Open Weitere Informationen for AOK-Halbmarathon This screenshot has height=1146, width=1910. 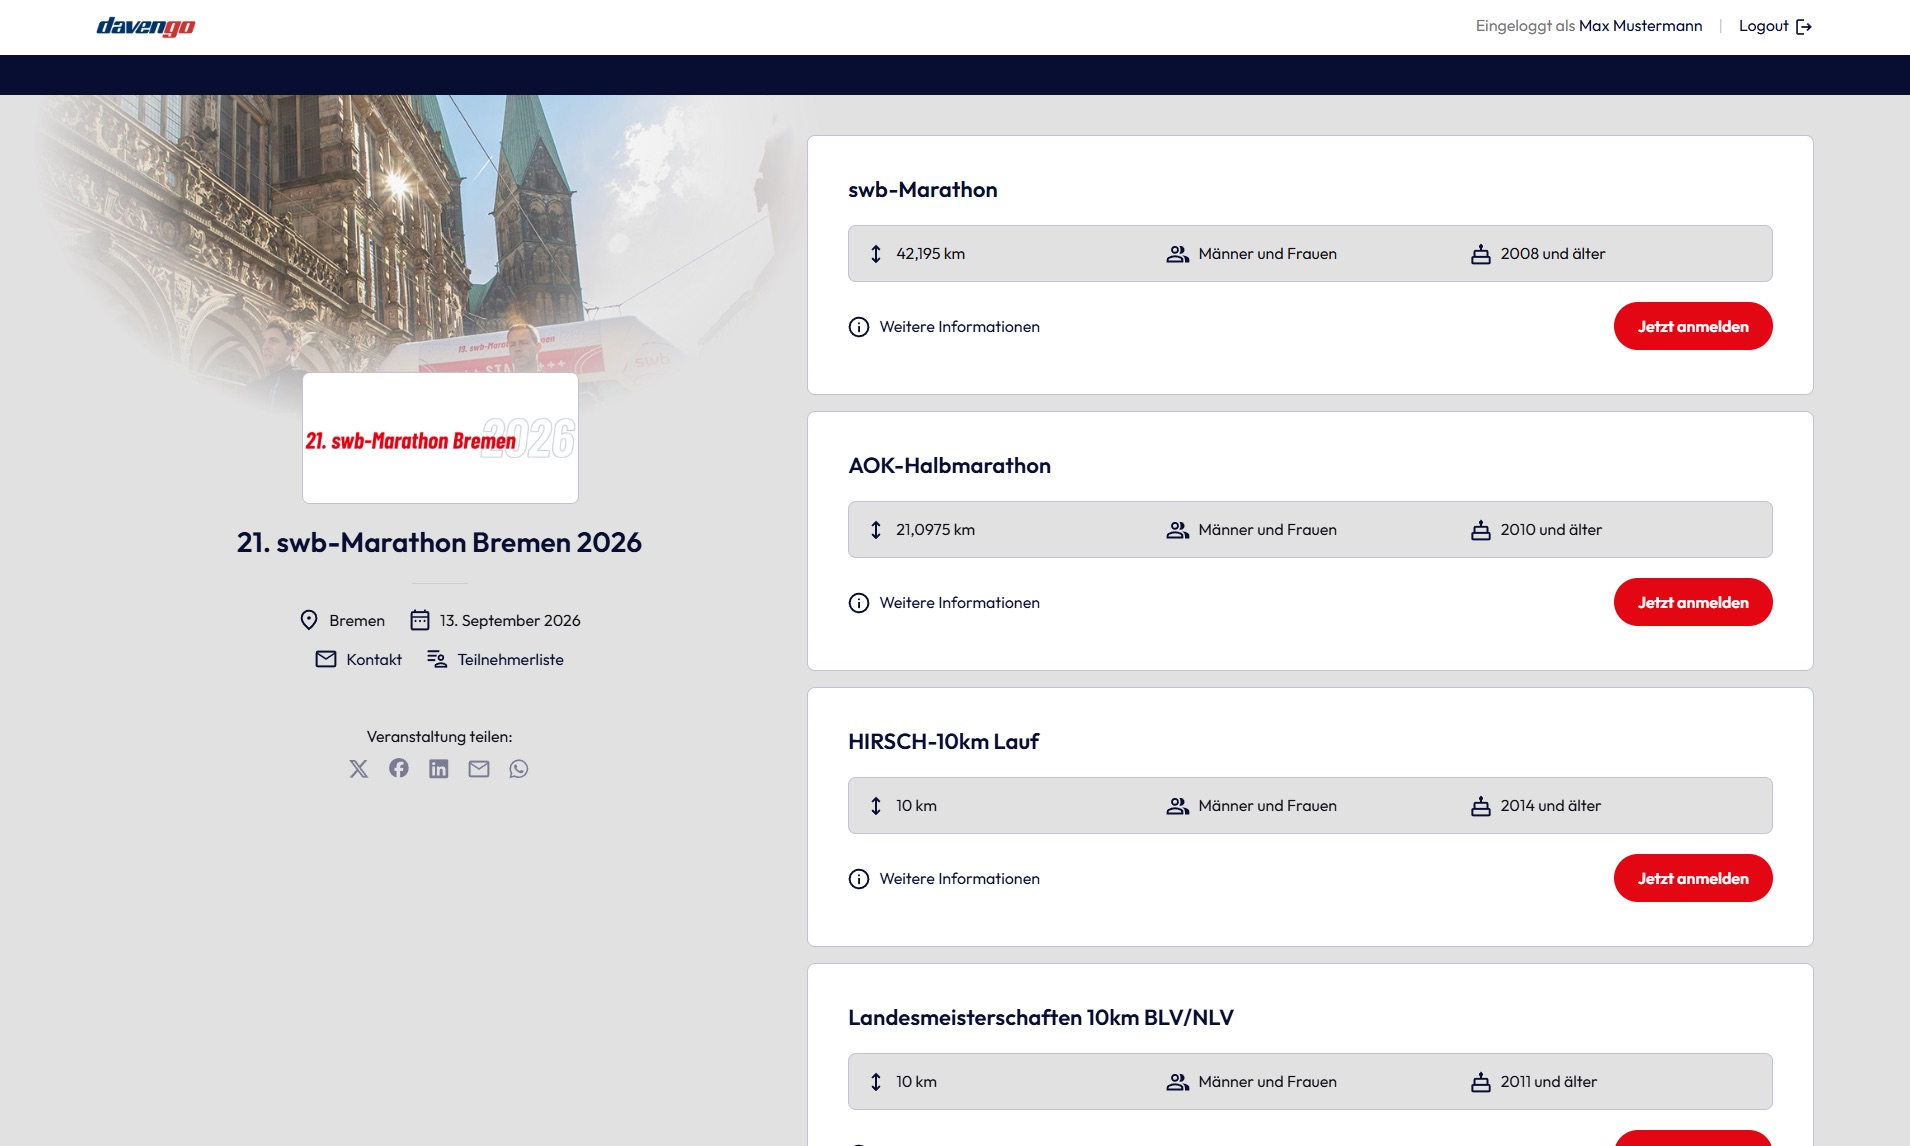959,602
